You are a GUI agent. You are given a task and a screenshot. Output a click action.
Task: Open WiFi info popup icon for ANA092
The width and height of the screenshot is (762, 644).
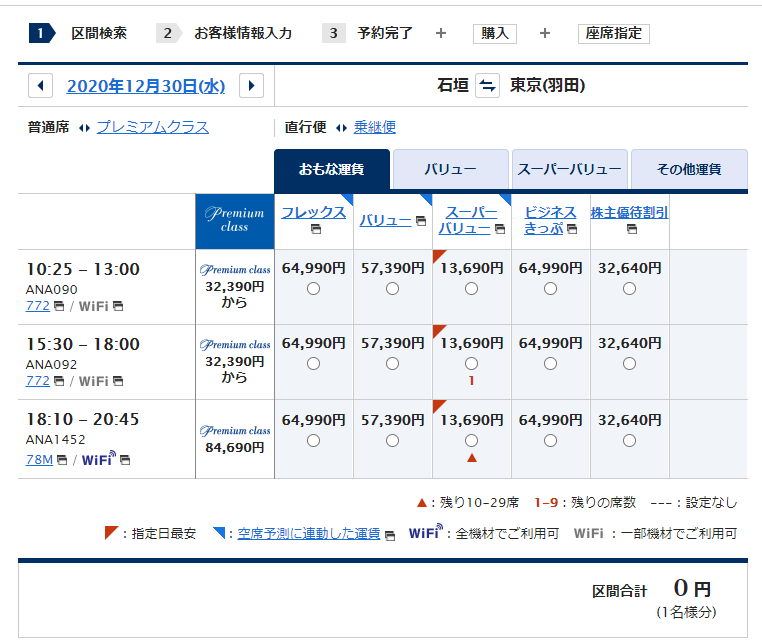[118, 381]
